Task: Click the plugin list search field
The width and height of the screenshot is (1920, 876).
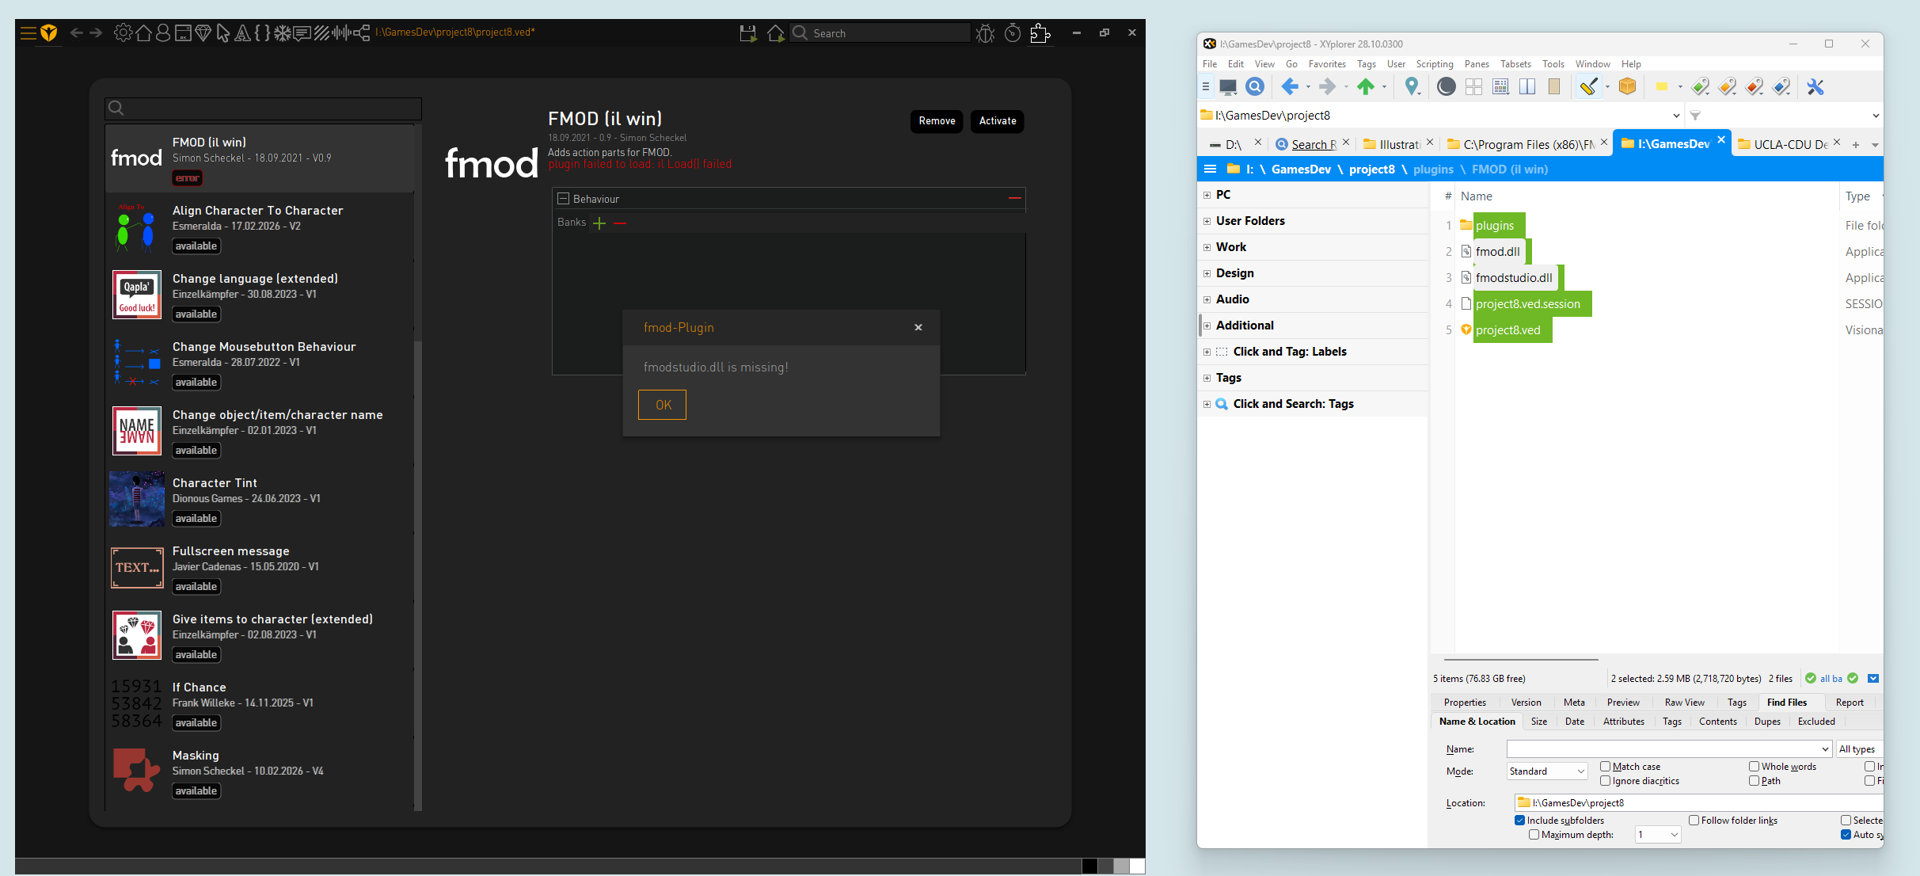Action: pos(263,108)
